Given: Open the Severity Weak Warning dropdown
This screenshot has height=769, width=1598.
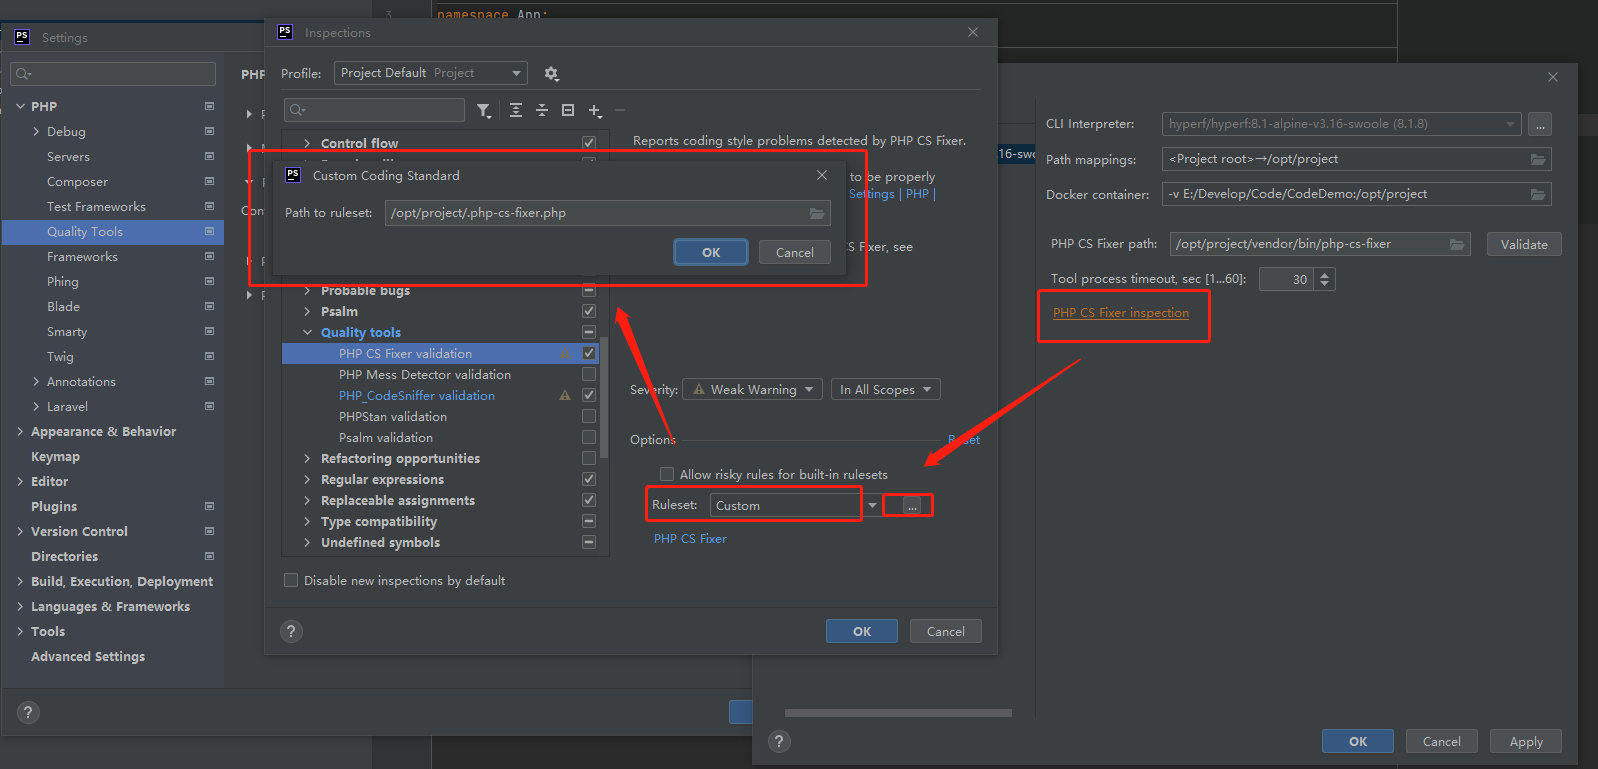Looking at the screenshot, I should [x=753, y=390].
